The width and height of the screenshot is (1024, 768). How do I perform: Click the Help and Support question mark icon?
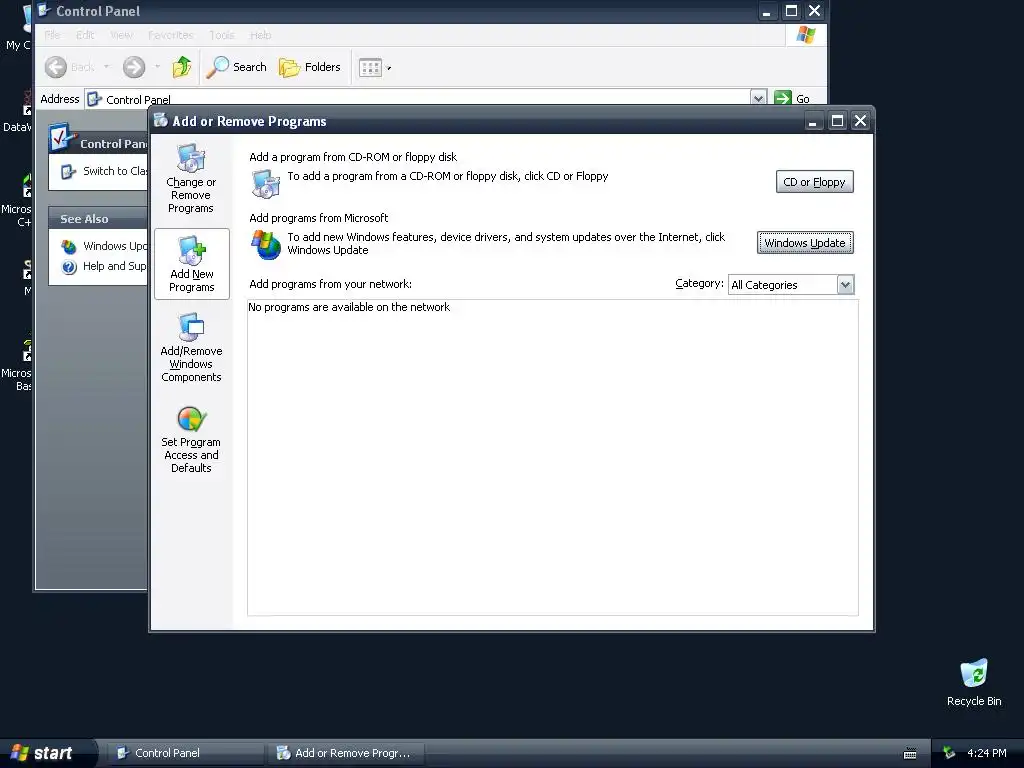pyautogui.click(x=69, y=266)
